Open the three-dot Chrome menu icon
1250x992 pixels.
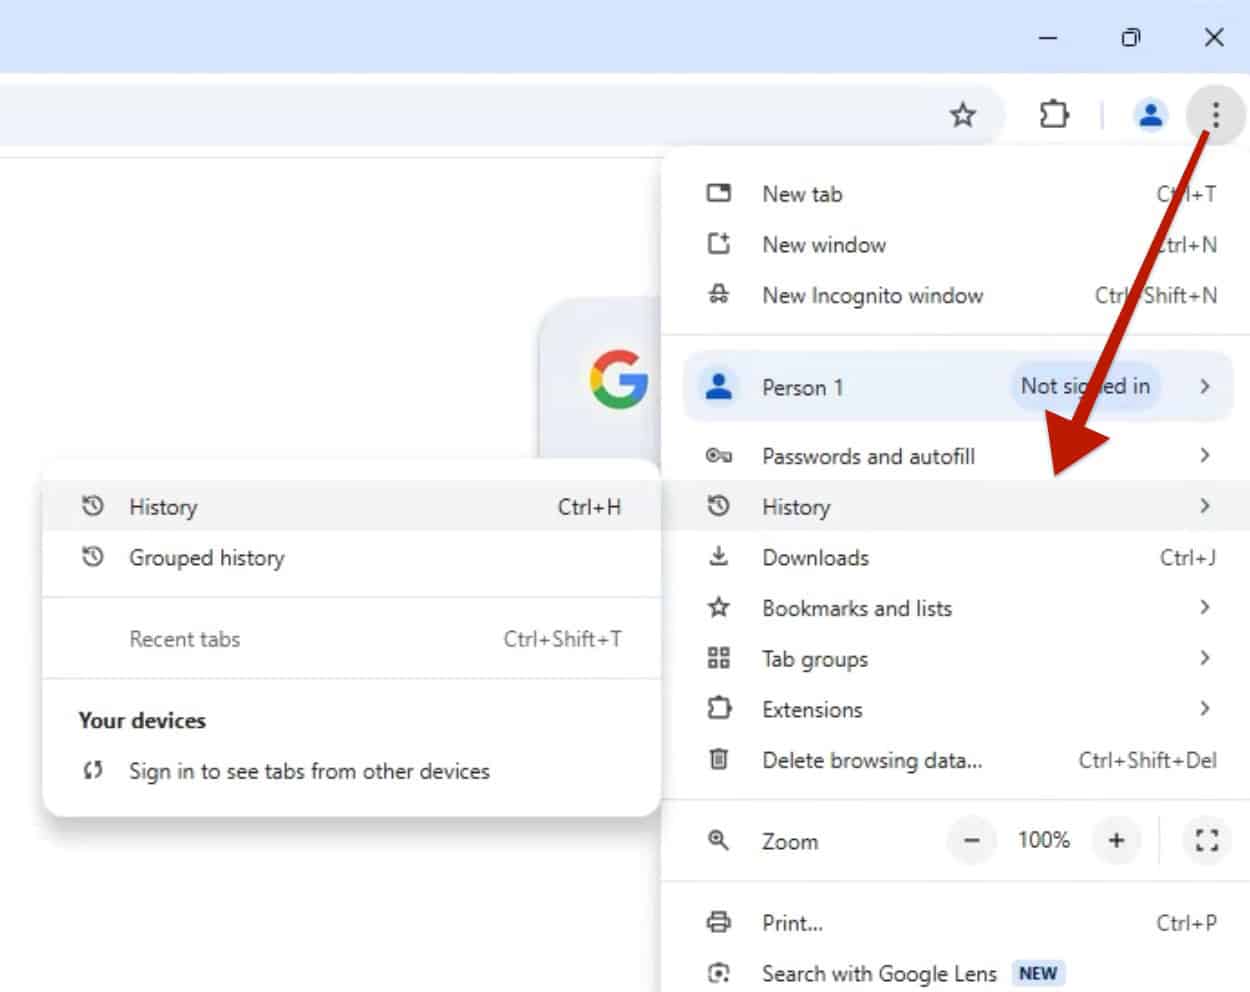point(1215,114)
